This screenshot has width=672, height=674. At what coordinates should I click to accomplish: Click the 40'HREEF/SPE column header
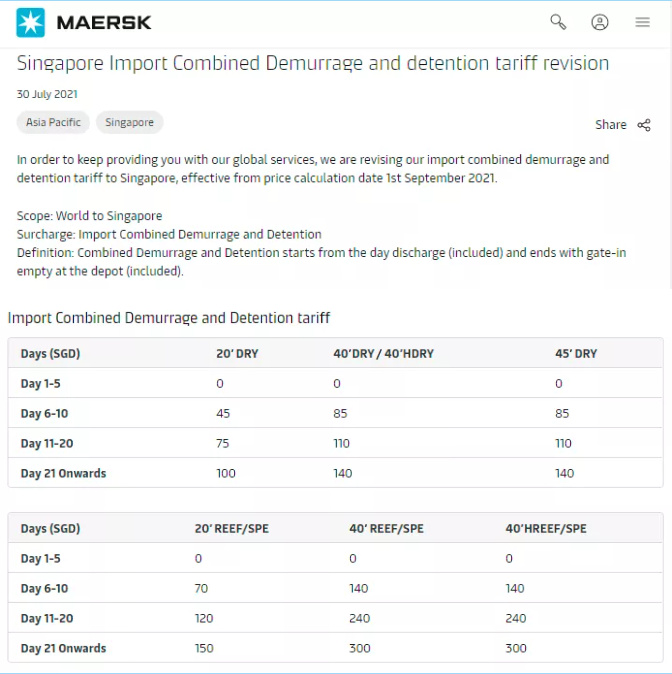546,529
